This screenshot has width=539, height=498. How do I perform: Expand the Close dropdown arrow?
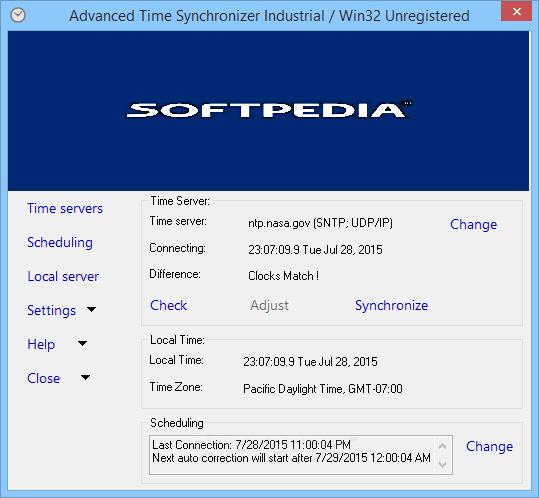85,377
